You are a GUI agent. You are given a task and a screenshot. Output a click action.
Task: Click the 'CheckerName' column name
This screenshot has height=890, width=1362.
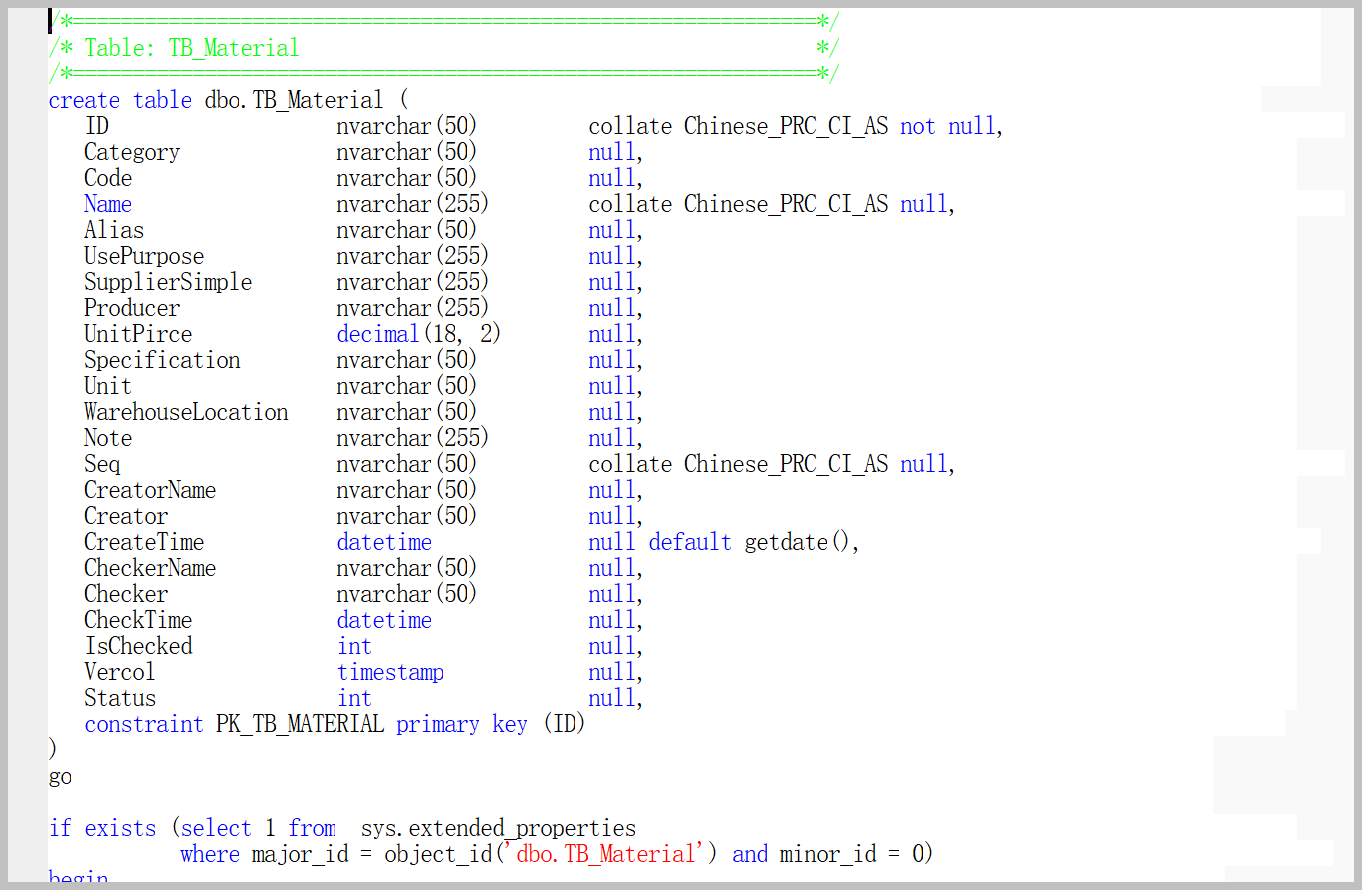pos(150,568)
